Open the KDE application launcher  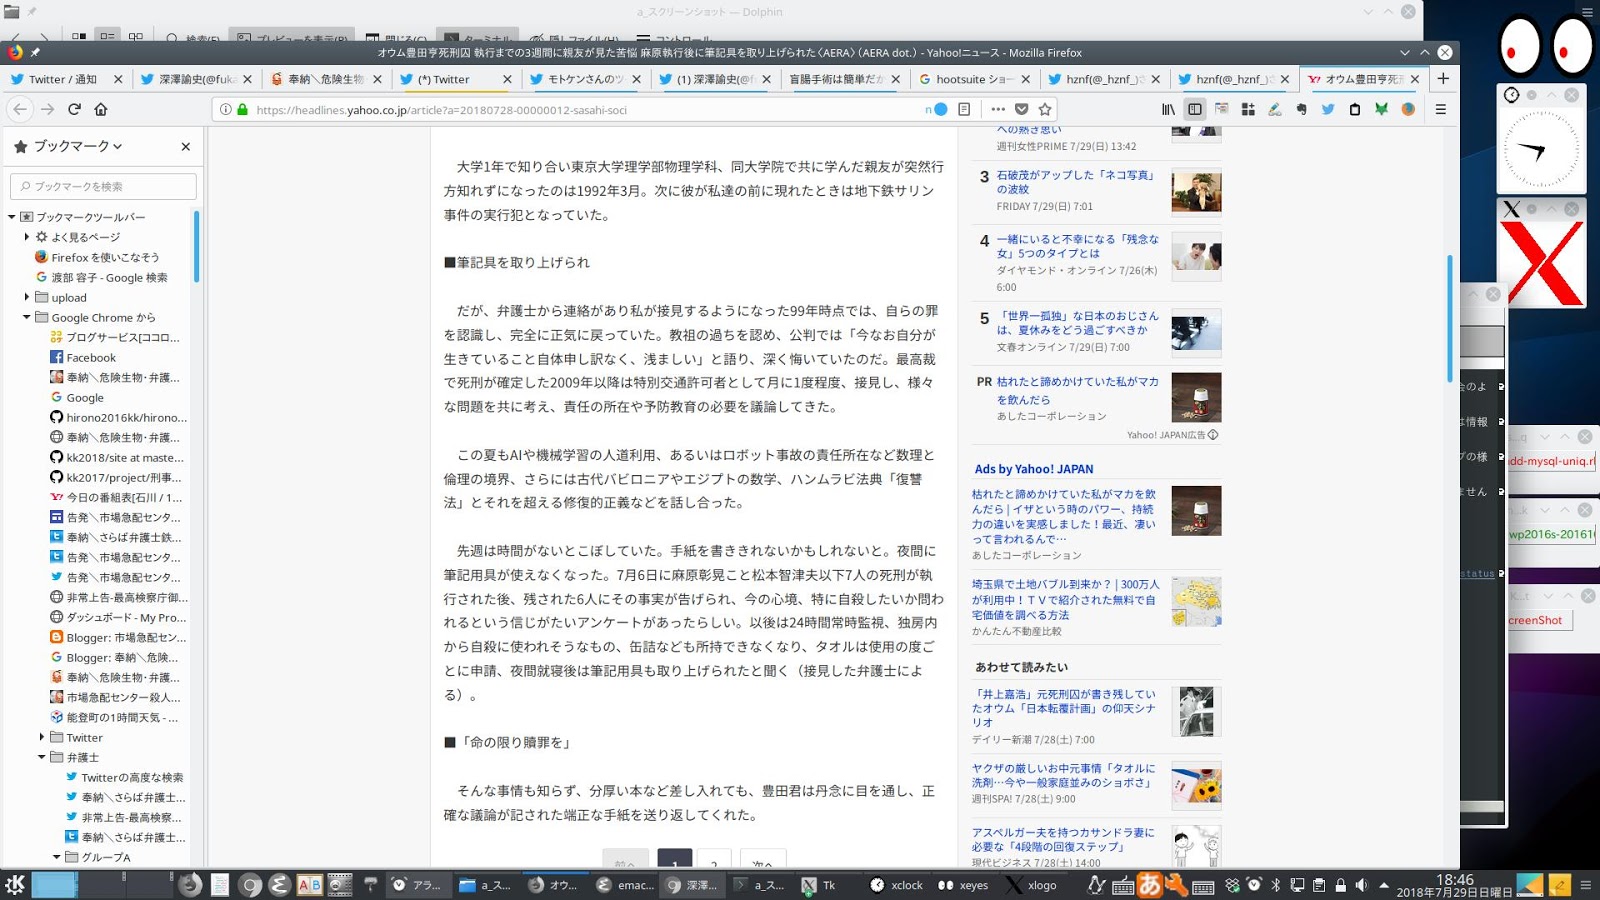(15, 884)
